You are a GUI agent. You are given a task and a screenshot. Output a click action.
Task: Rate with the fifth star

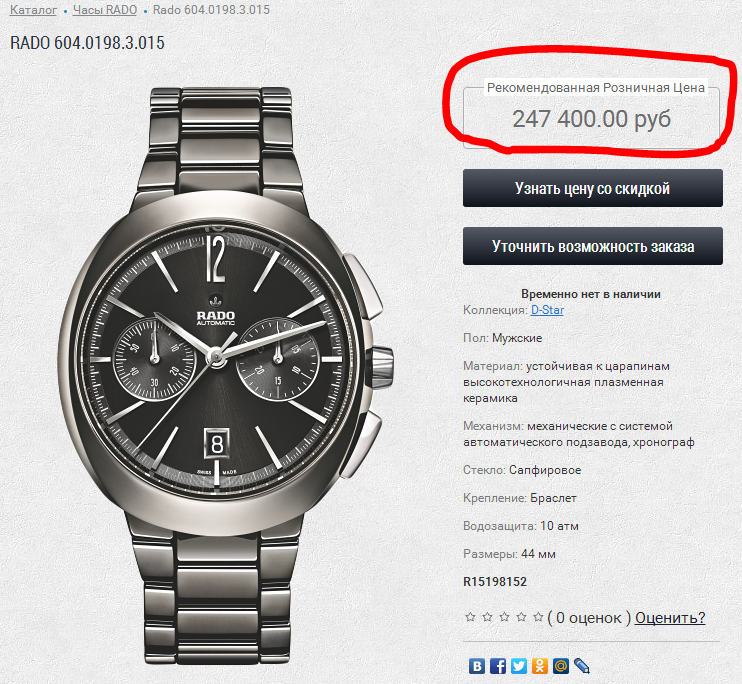[x=539, y=617]
